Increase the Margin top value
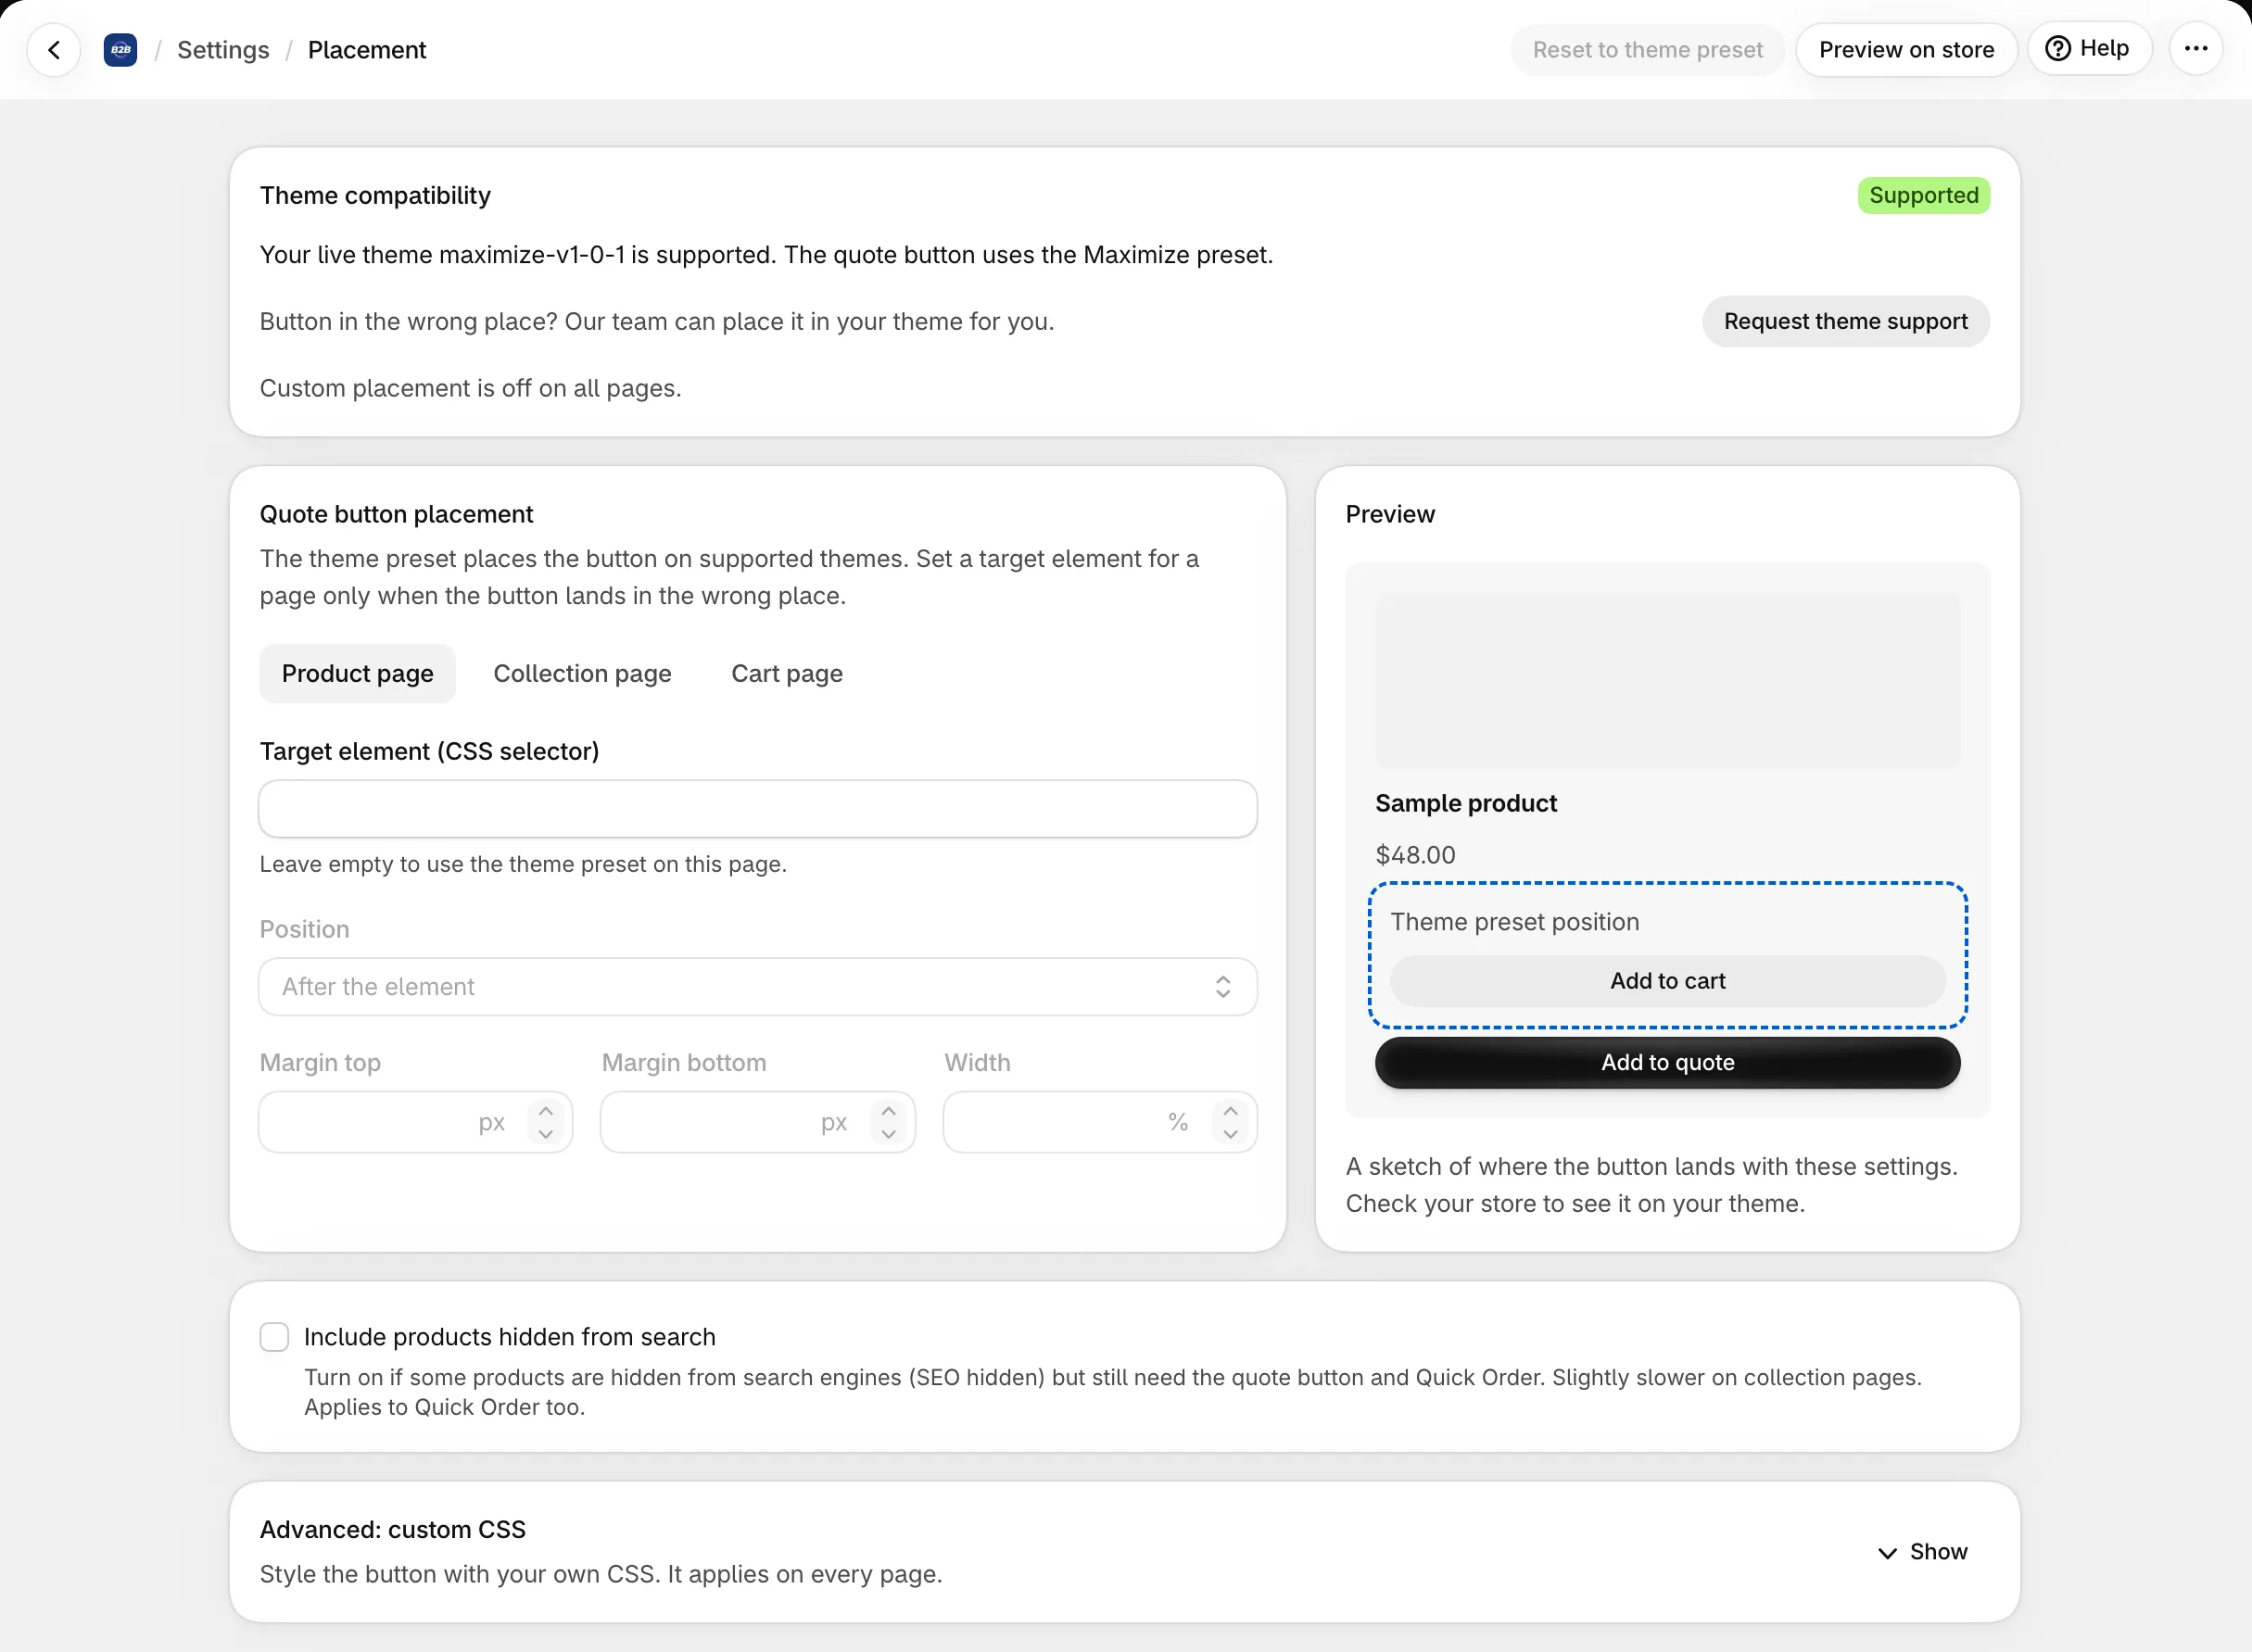This screenshot has width=2252, height=1652. pyautogui.click(x=546, y=1111)
